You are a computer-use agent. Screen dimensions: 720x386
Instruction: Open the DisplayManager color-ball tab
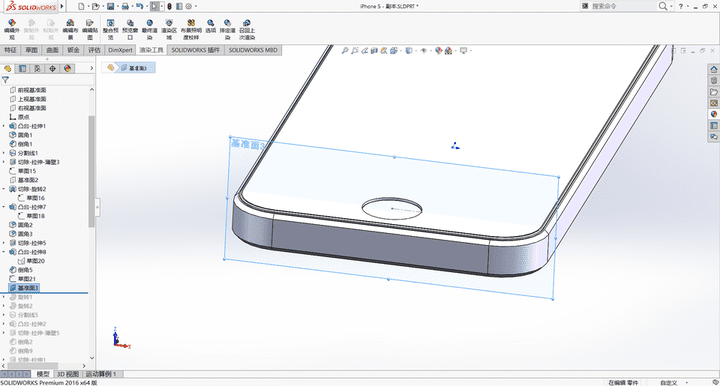pyautogui.click(x=68, y=68)
